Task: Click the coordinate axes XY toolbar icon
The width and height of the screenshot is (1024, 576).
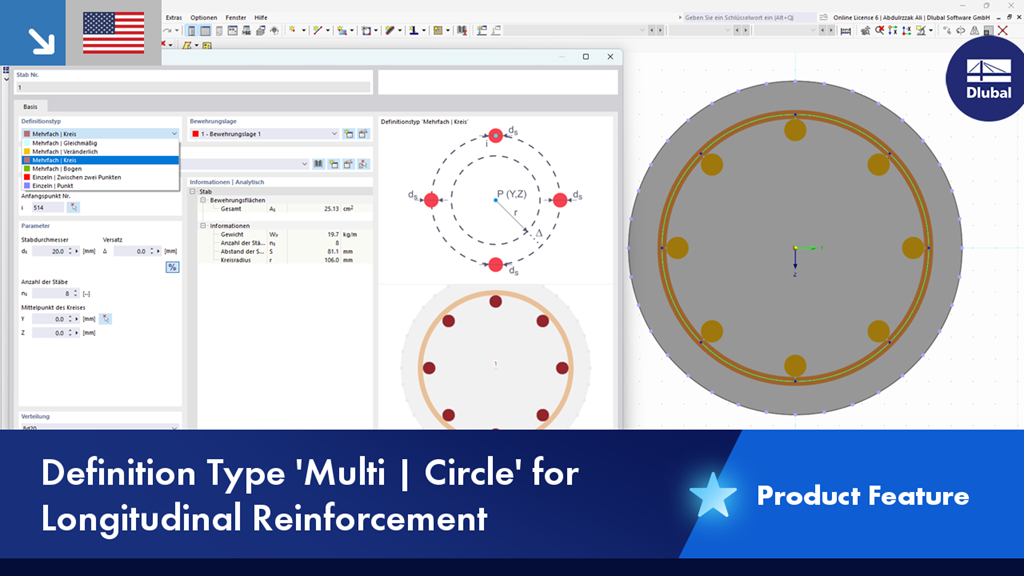Action: [893, 31]
